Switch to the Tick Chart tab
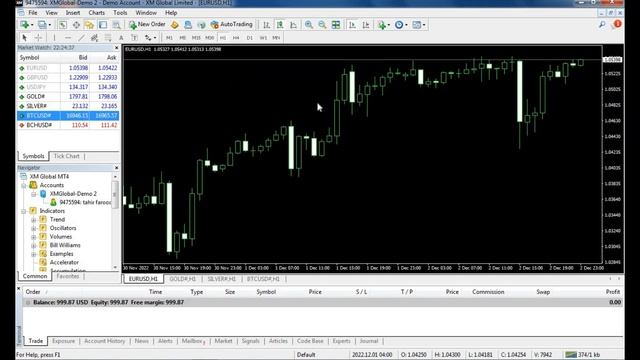Viewport: 640px width, 360px height. pyautogui.click(x=67, y=156)
